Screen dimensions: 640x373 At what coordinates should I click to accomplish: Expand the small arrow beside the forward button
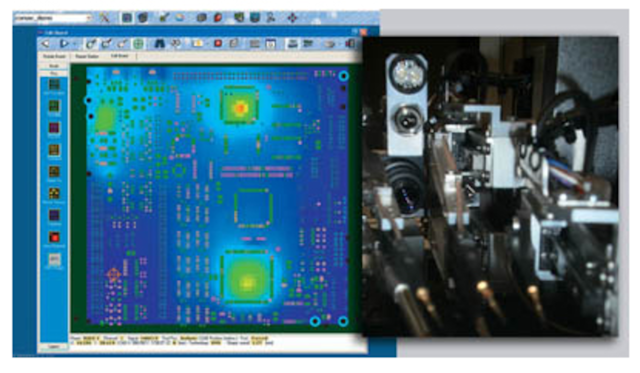click(x=75, y=44)
